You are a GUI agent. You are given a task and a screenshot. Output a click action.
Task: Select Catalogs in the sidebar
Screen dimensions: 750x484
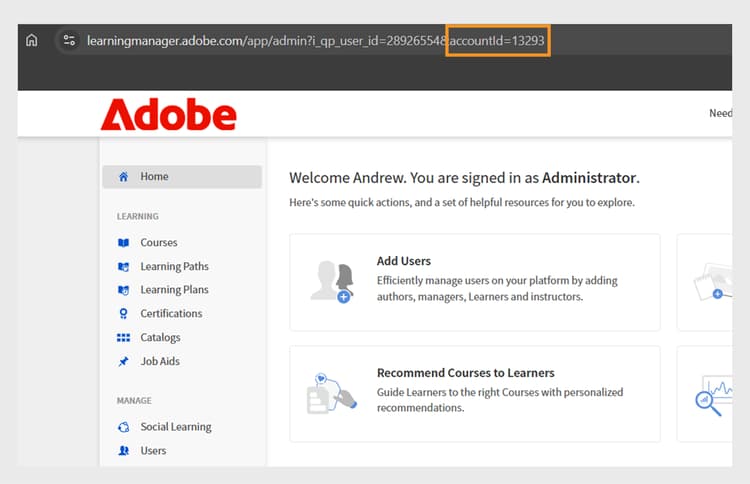click(160, 338)
